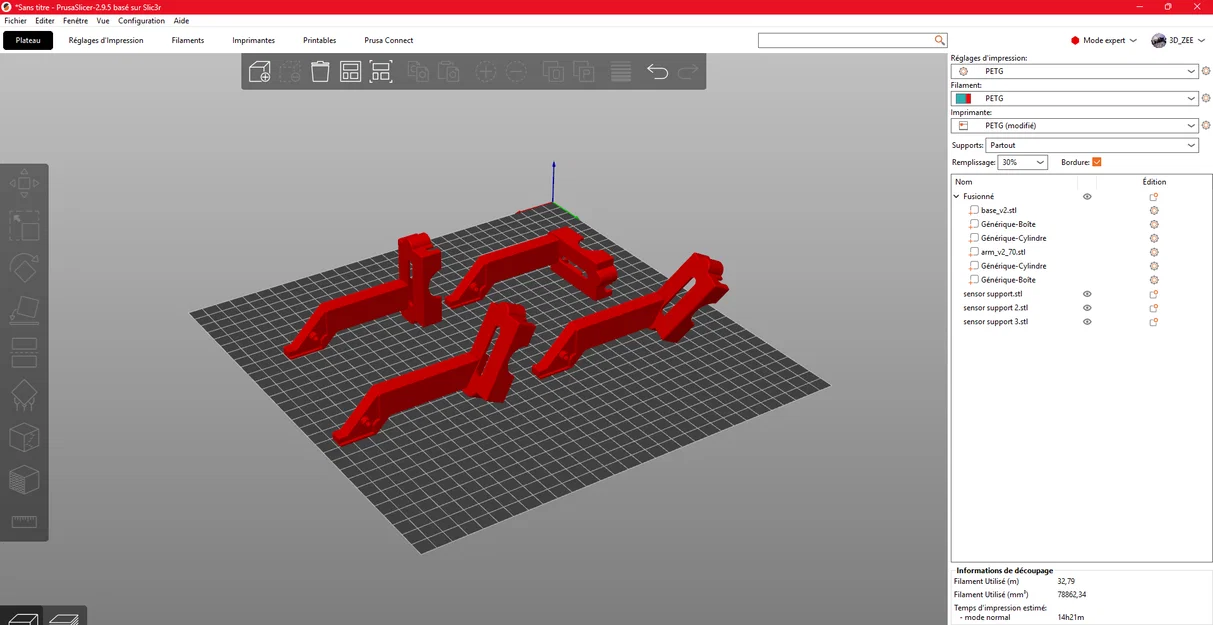Open the 3D_ZEE account dropdown
Screen dimensions: 1213x625
click(1178, 40)
